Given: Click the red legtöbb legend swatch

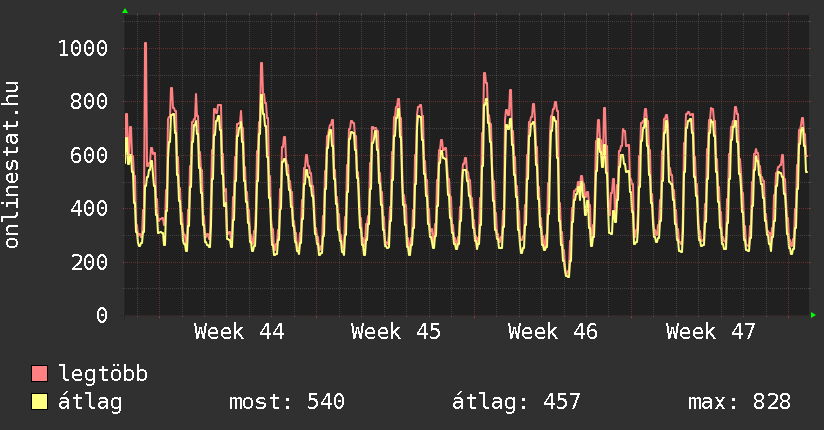Looking at the screenshot, I should pyautogui.click(x=40, y=374).
